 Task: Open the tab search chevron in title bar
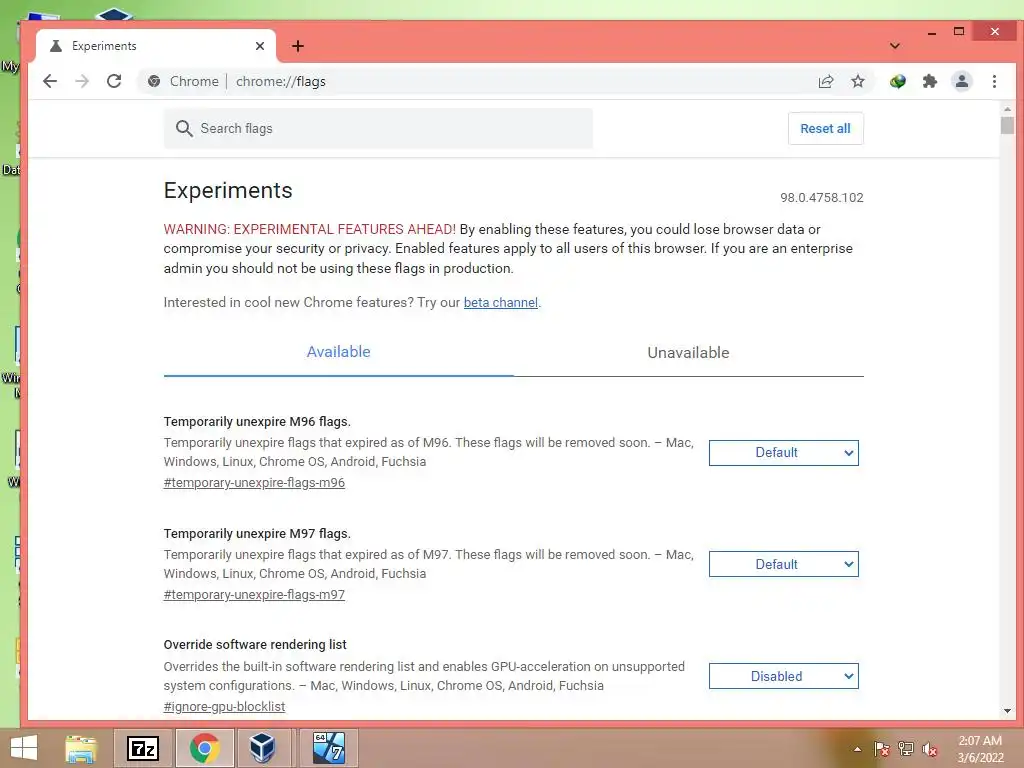click(895, 46)
